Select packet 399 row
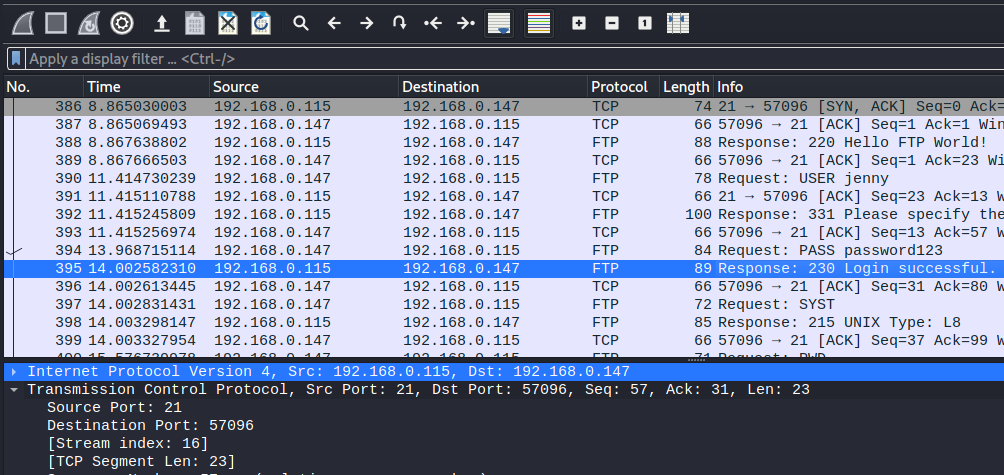1004x475 pixels. pos(504,339)
